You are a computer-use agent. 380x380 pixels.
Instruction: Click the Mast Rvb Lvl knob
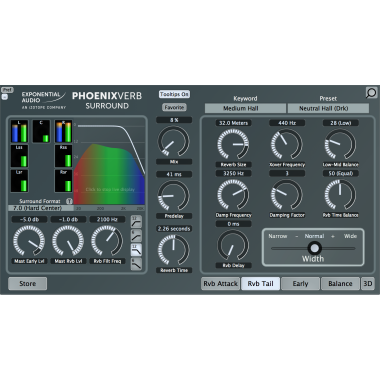click(x=68, y=241)
